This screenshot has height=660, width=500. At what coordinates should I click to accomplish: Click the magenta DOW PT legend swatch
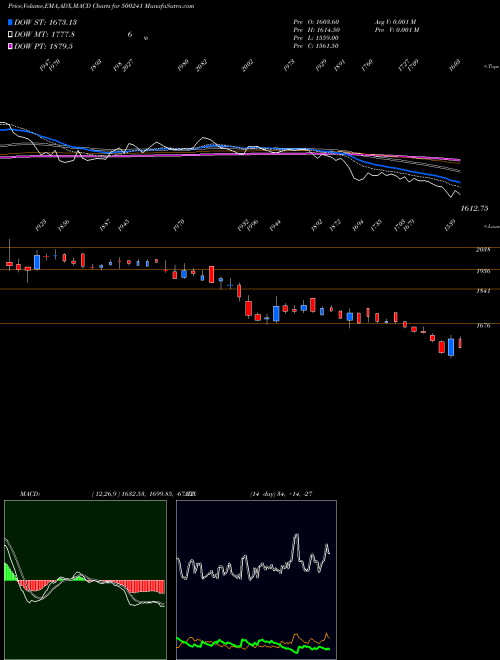click(10, 46)
